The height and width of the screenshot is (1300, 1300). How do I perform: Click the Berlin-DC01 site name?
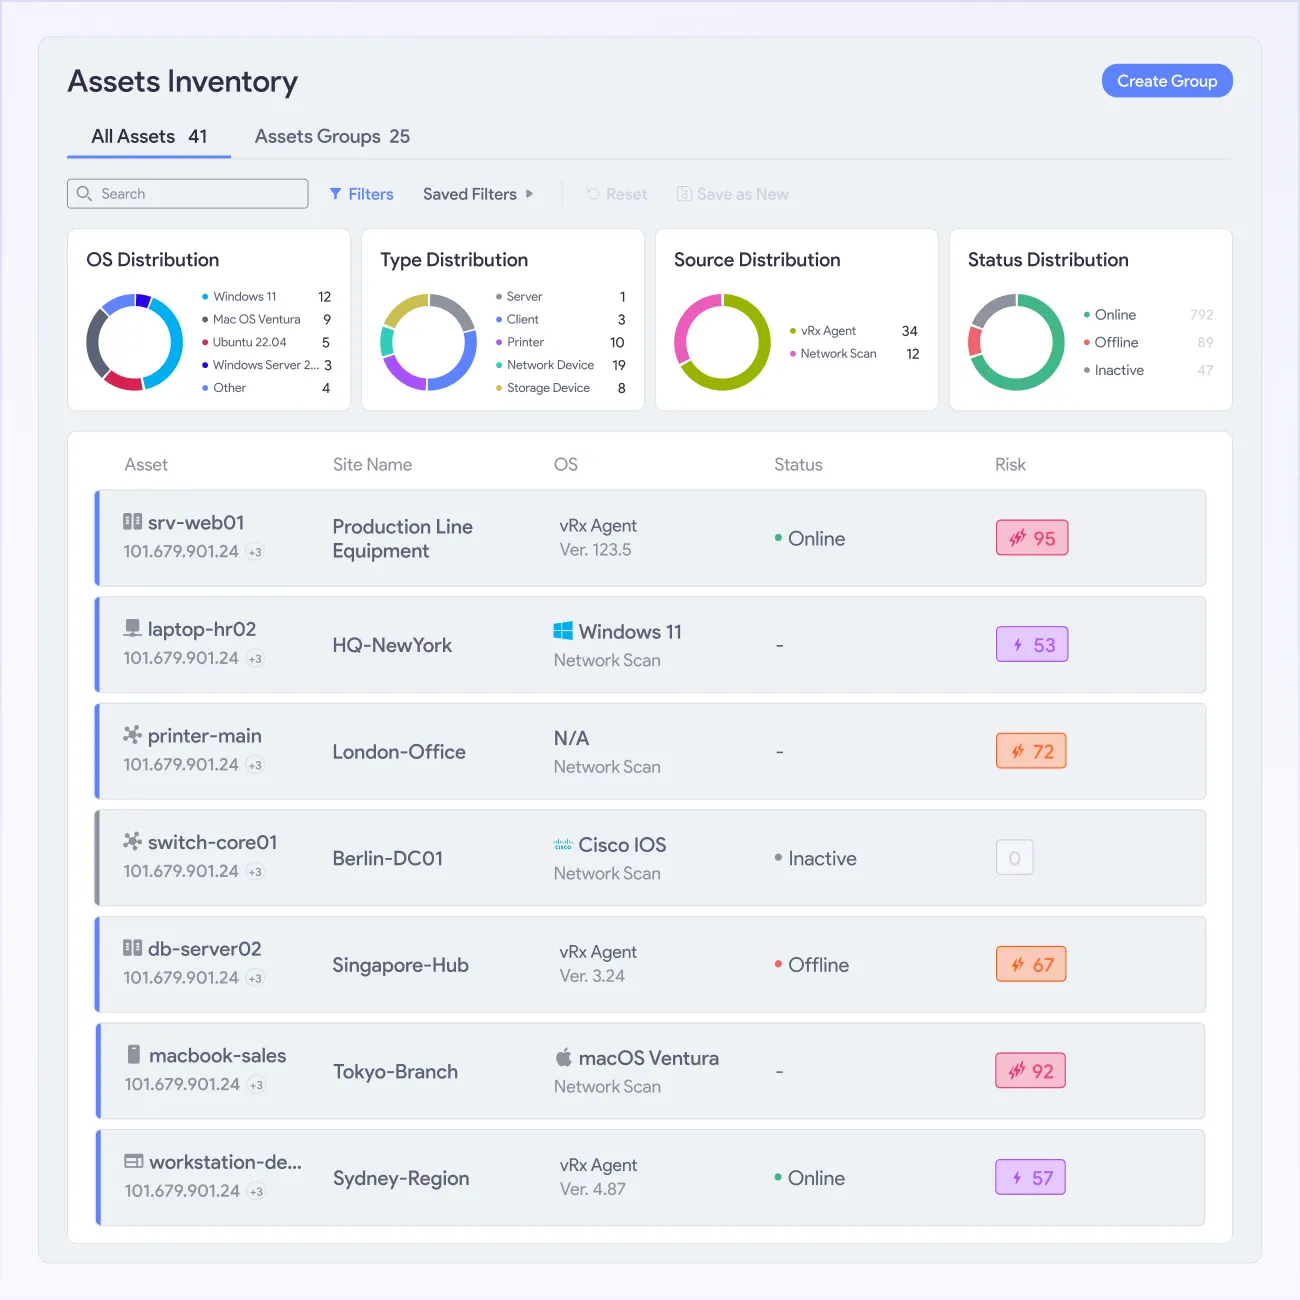388,858
